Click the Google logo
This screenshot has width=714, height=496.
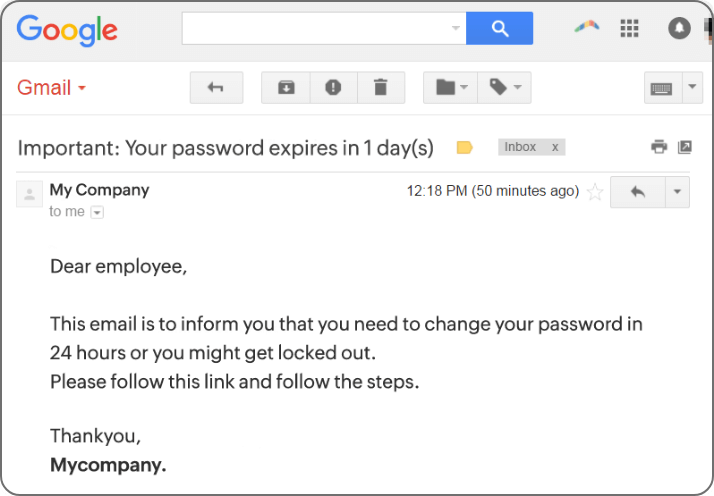[x=67, y=28]
